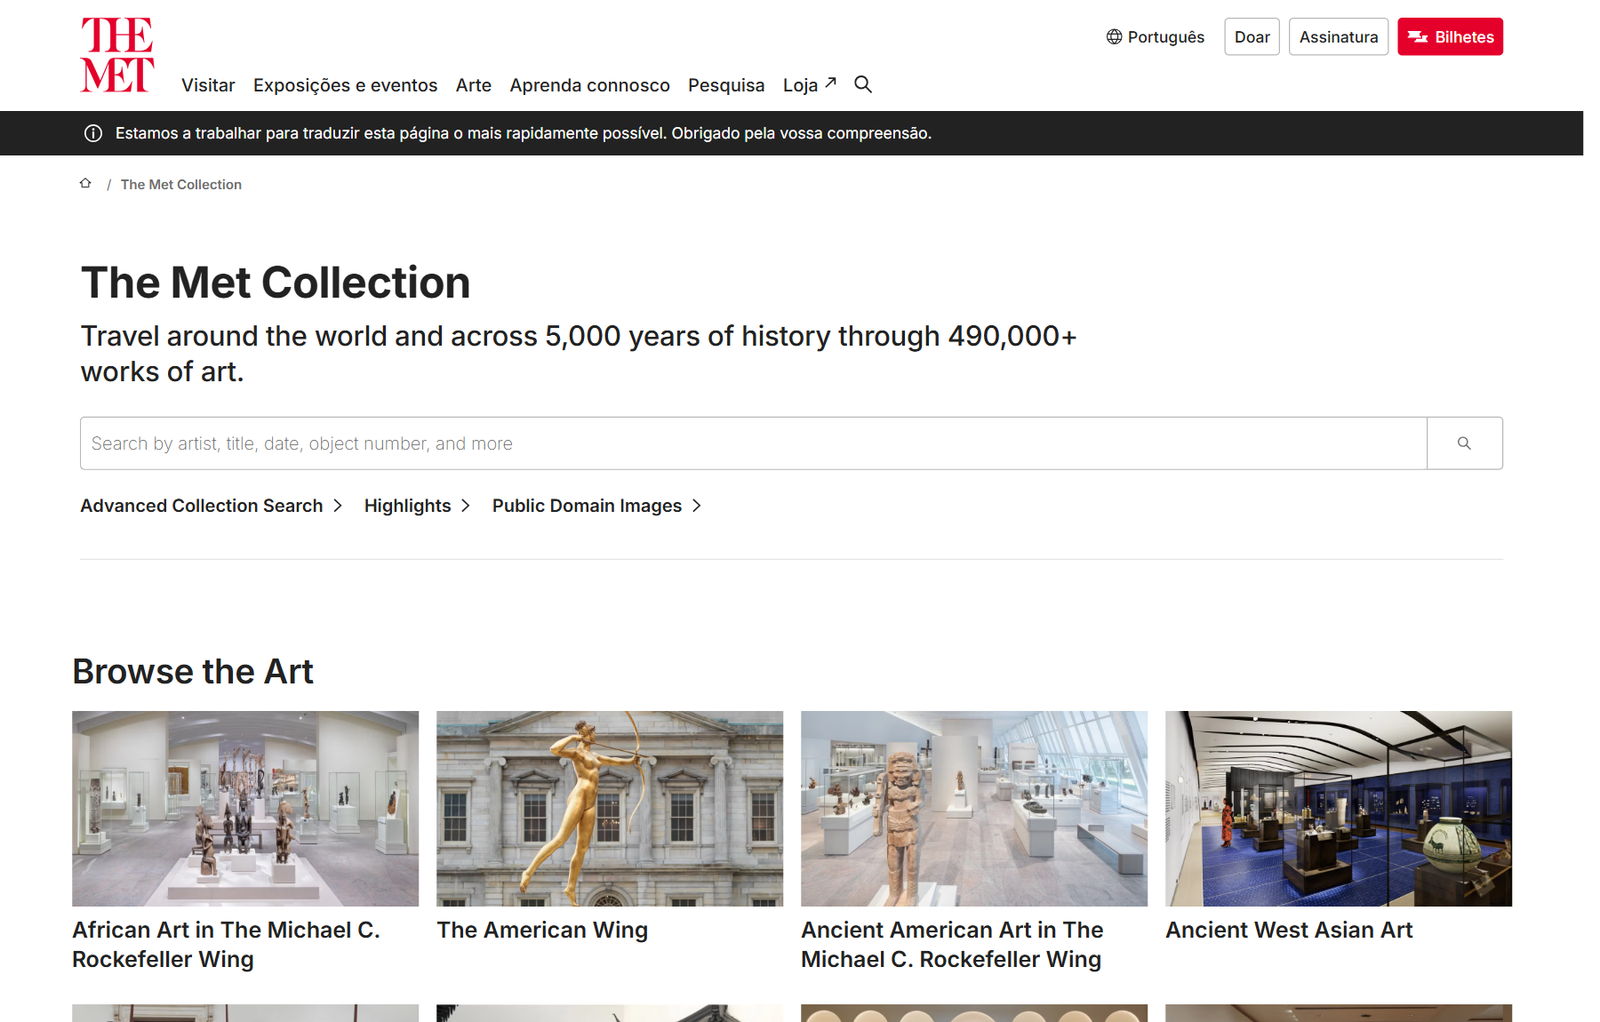The width and height of the screenshot is (1600, 1022).
Task: Click chevron after Public Domain Images
Action: click(x=697, y=506)
